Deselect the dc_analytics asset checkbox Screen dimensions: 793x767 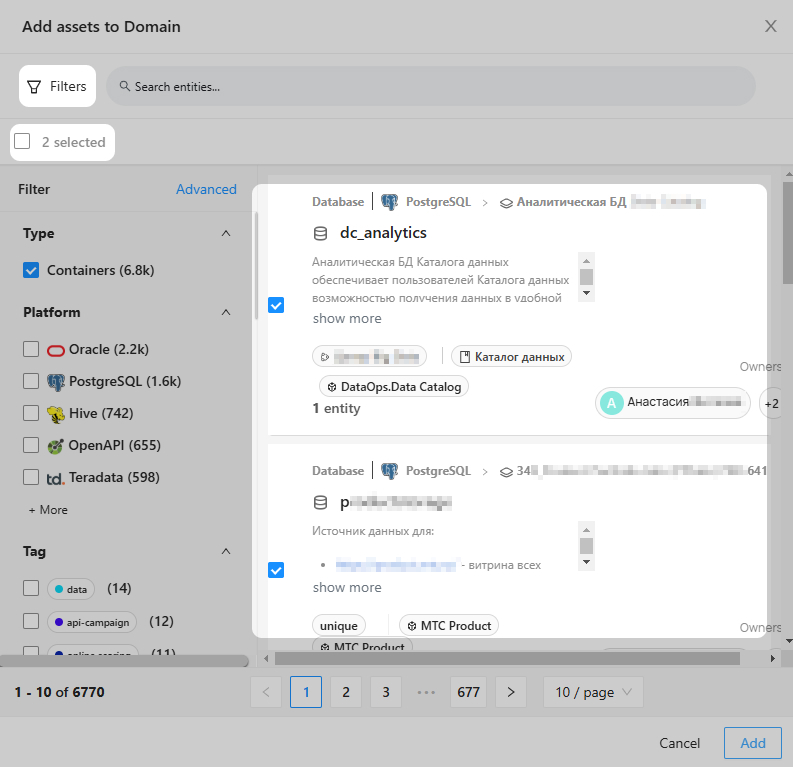click(276, 305)
